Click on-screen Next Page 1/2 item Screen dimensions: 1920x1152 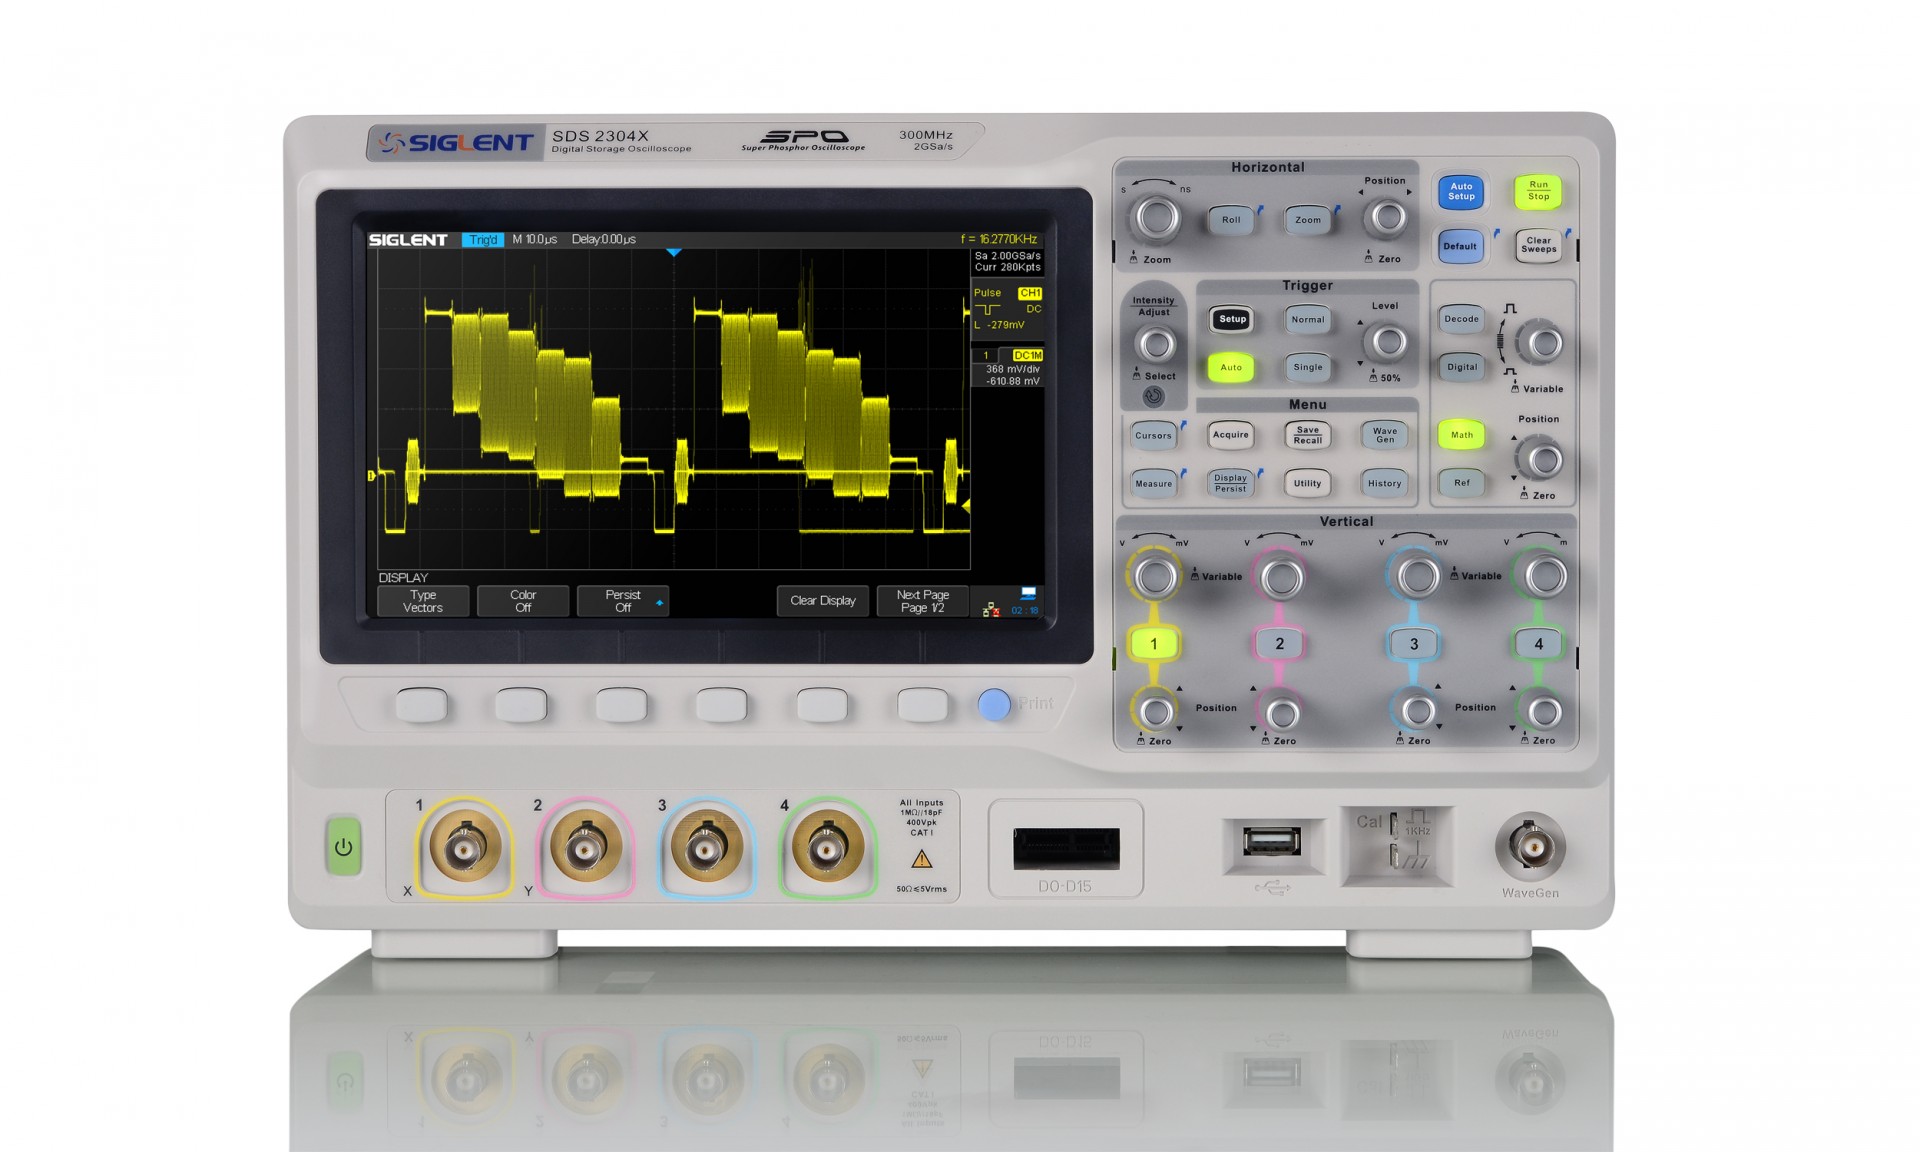click(923, 601)
